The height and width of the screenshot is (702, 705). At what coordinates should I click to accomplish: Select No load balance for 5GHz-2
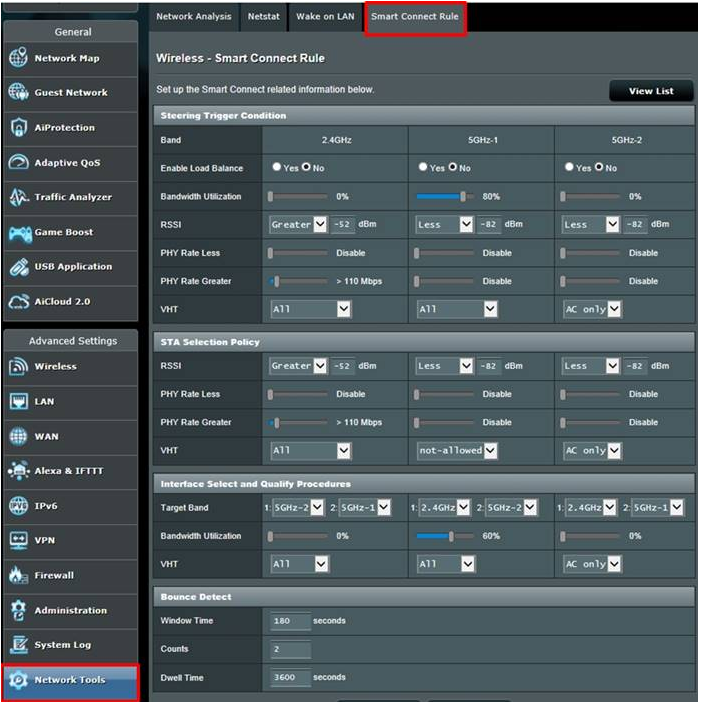598,167
